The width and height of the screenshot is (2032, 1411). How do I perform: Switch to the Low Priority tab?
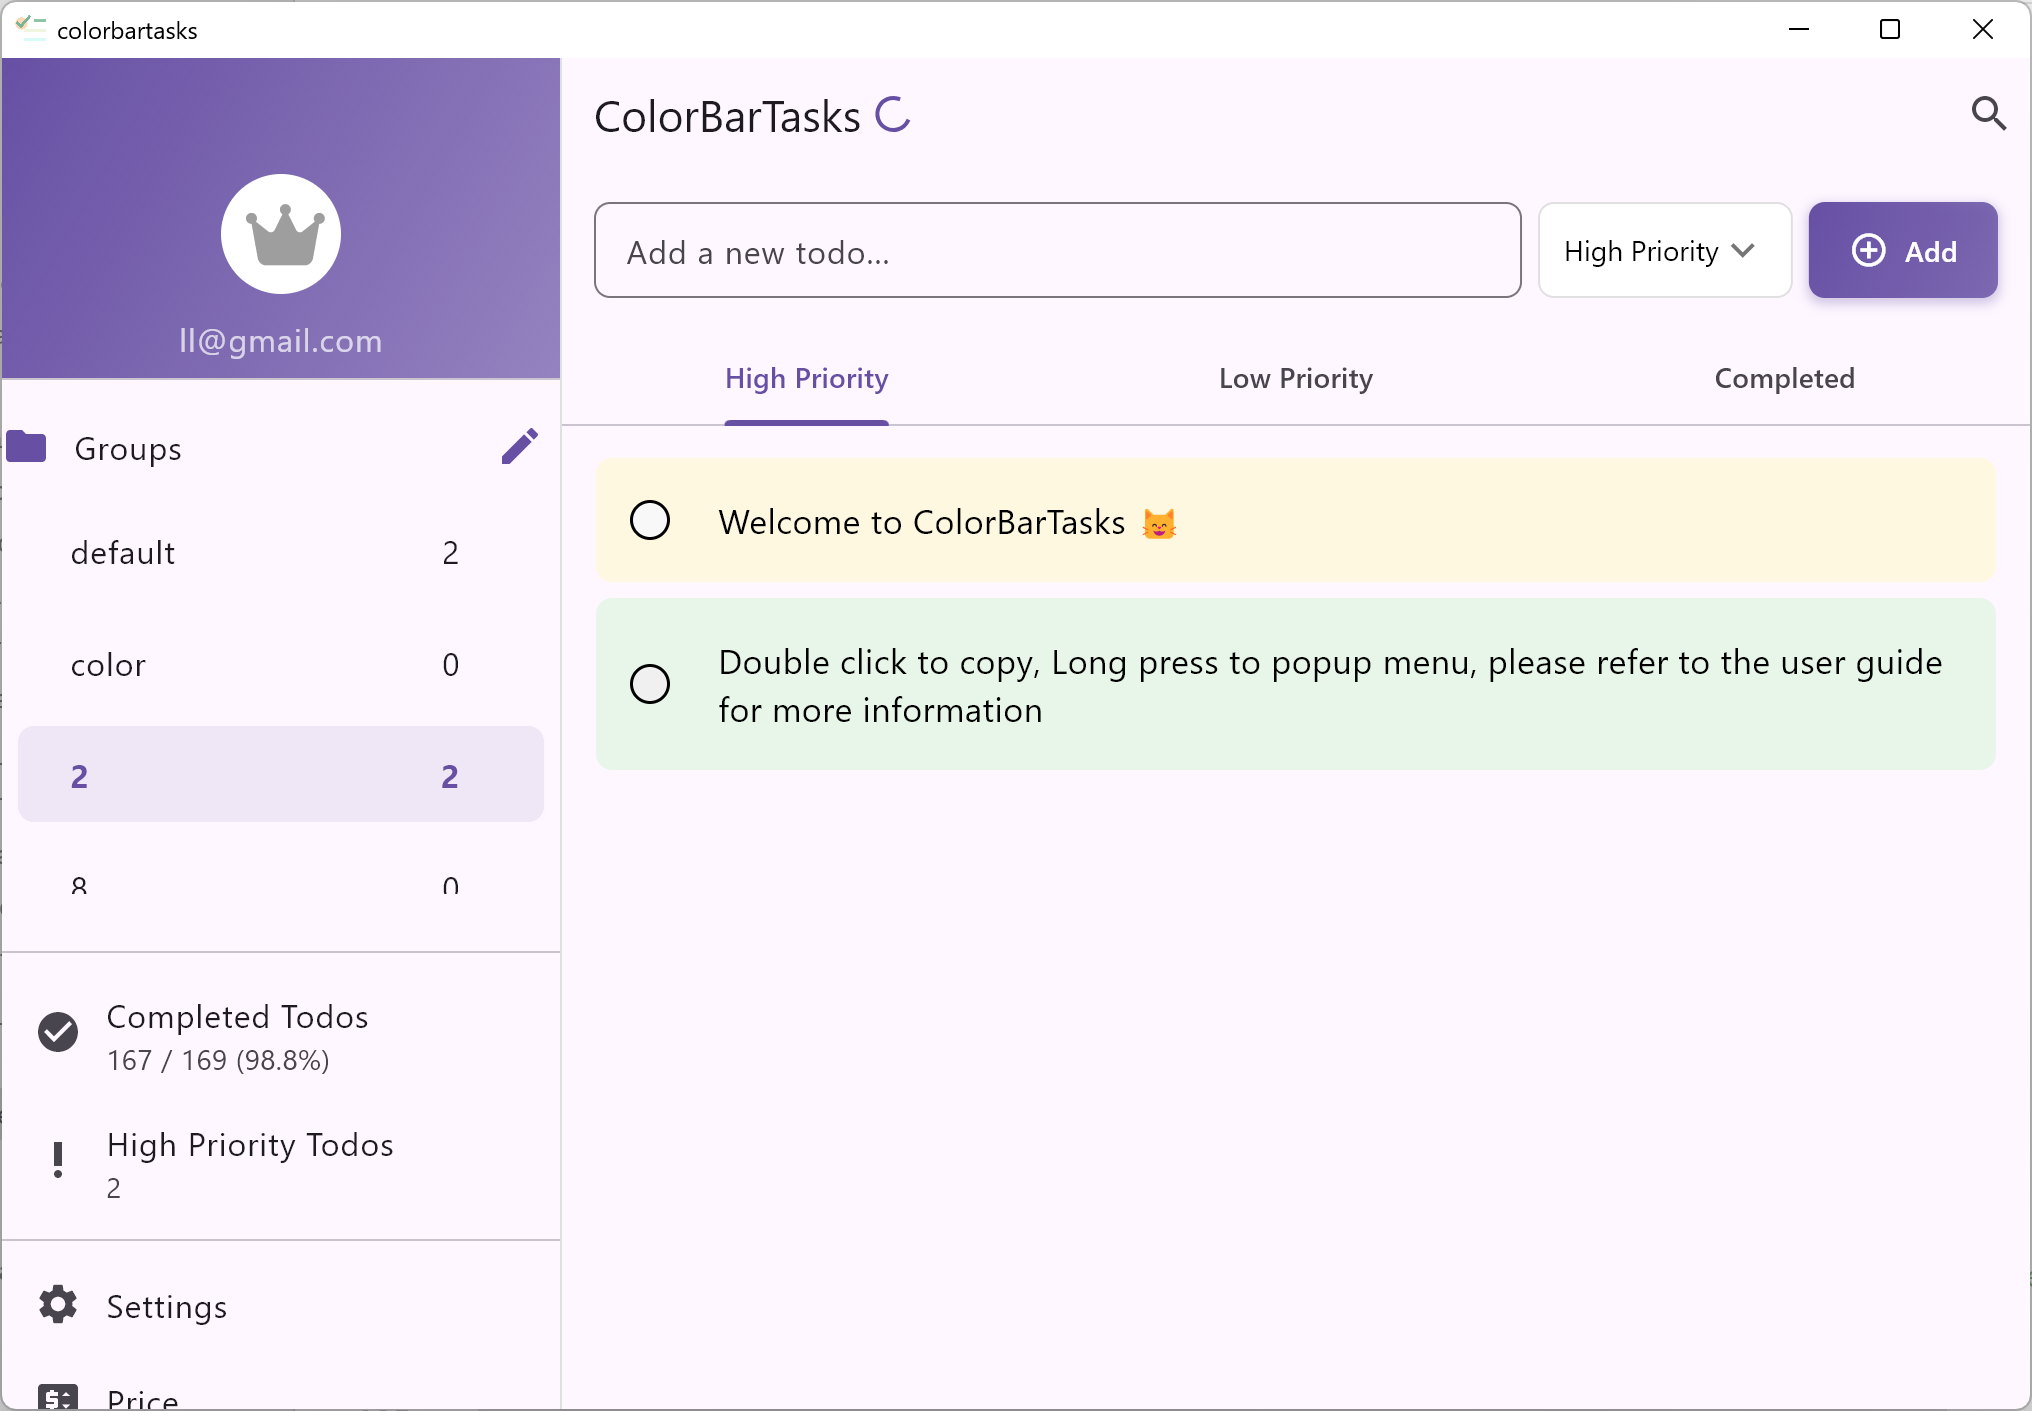click(x=1295, y=379)
